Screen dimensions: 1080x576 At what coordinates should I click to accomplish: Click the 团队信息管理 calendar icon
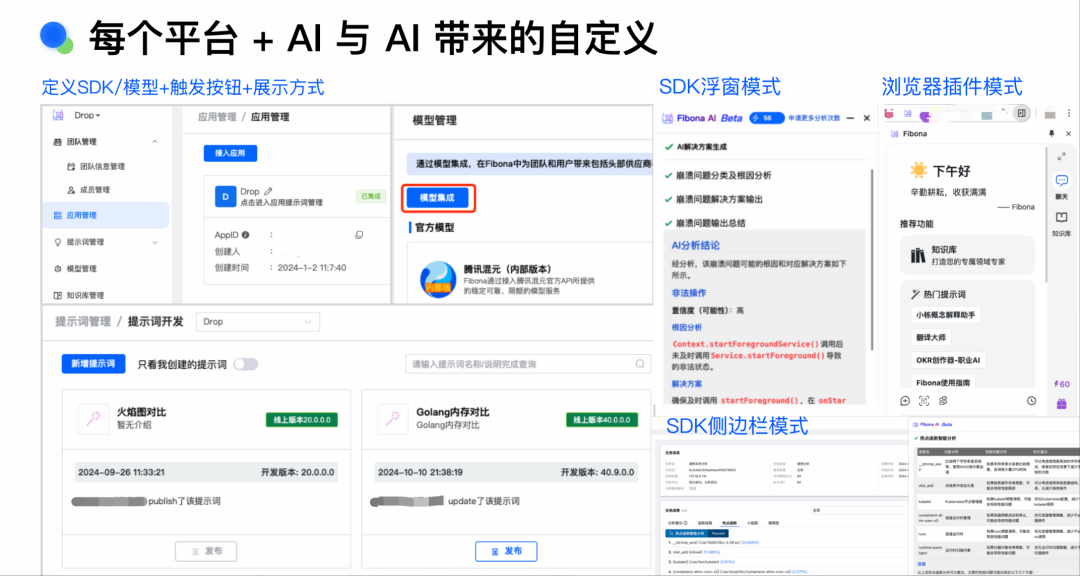pyautogui.click(x=70, y=167)
